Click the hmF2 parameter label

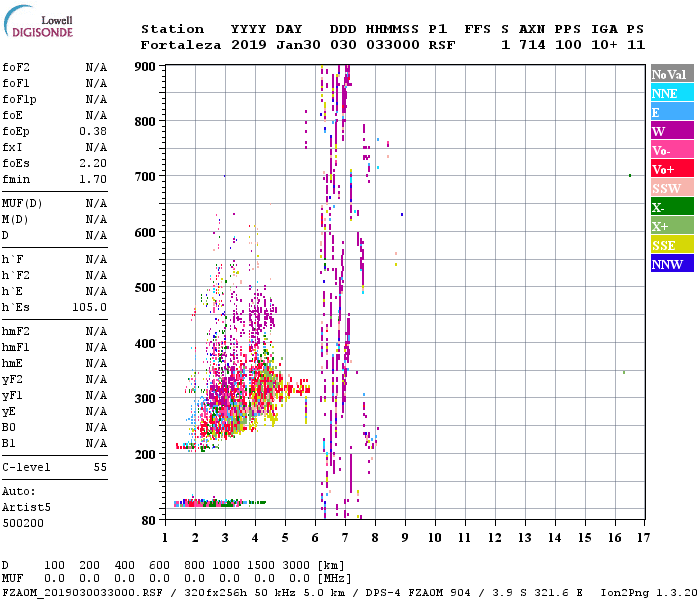point(16,332)
